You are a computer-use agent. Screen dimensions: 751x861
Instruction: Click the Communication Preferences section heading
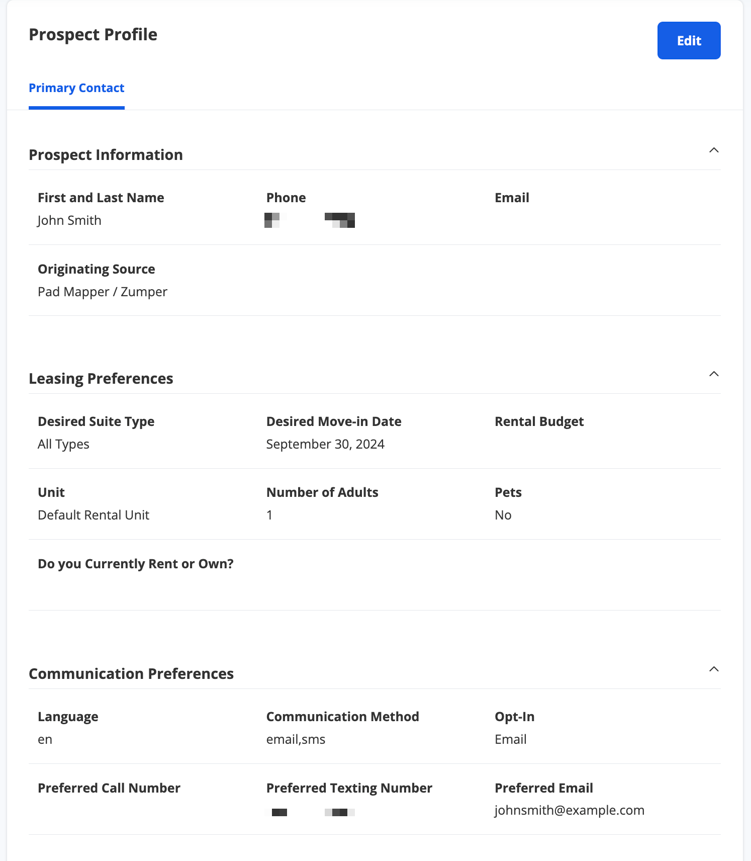click(131, 674)
